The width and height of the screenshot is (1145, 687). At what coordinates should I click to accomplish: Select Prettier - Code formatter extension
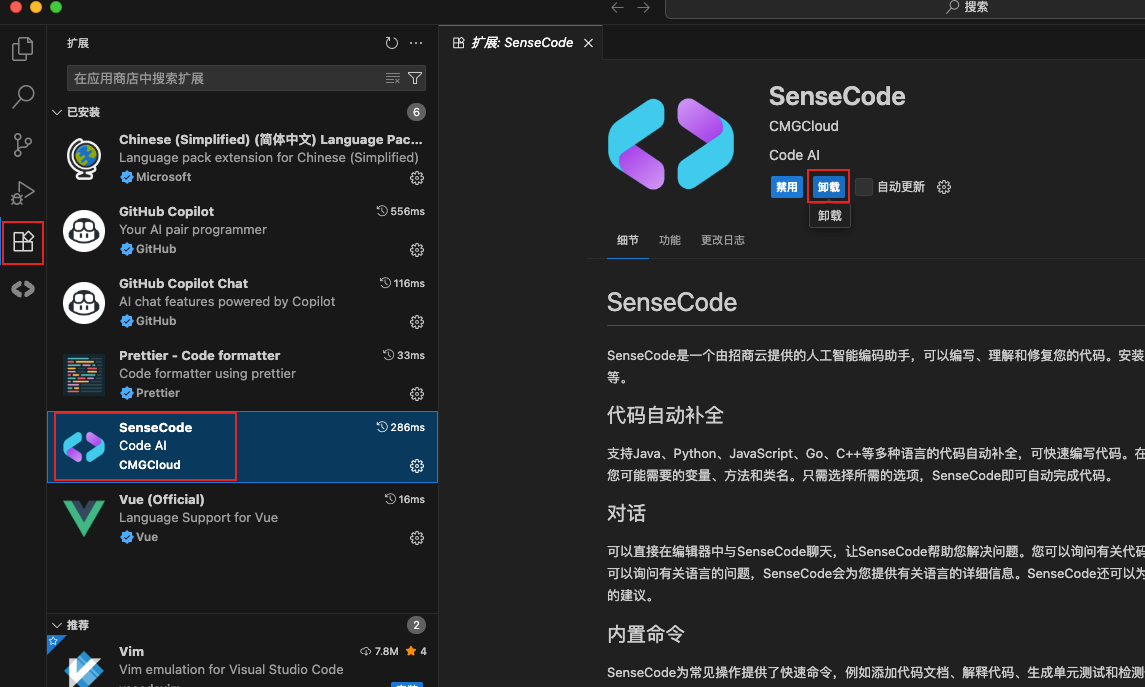coord(242,375)
